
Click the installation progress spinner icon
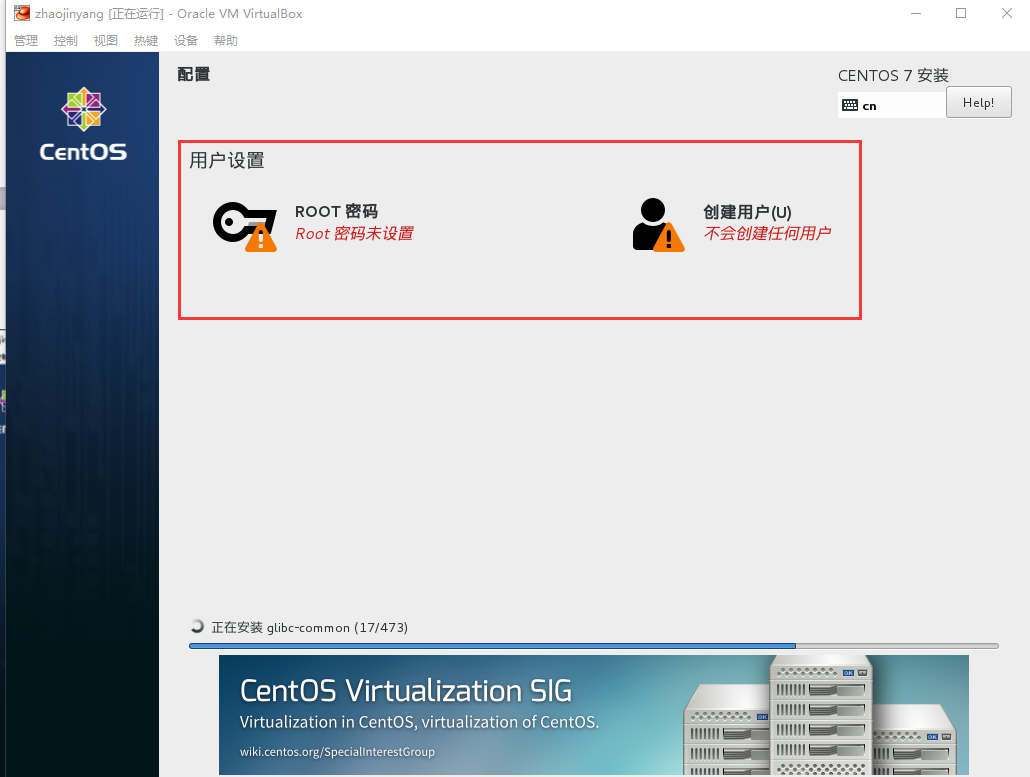pos(196,626)
